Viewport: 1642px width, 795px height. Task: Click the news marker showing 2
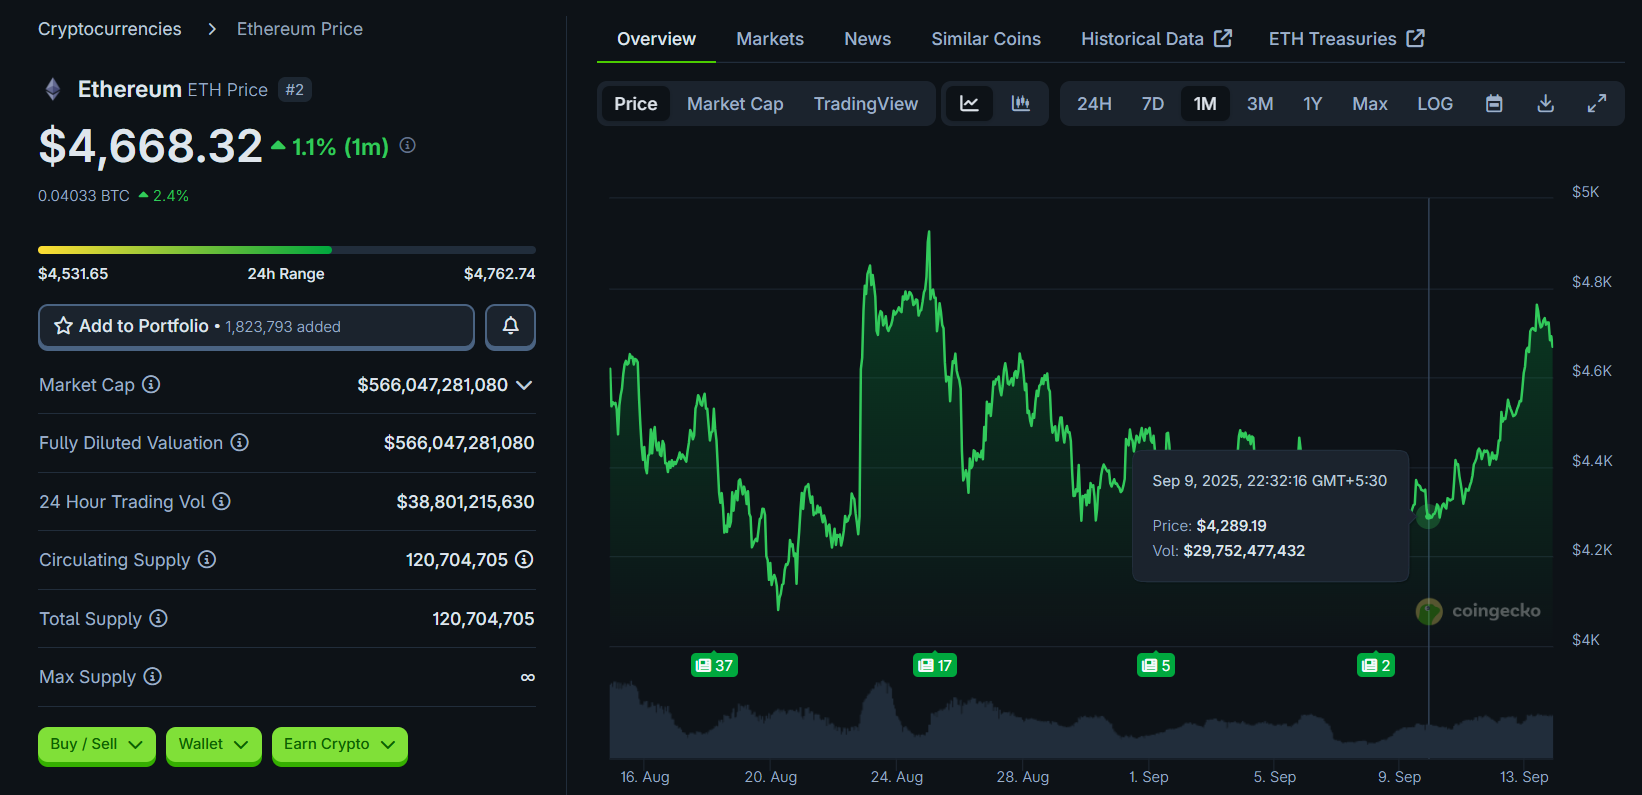1376,665
